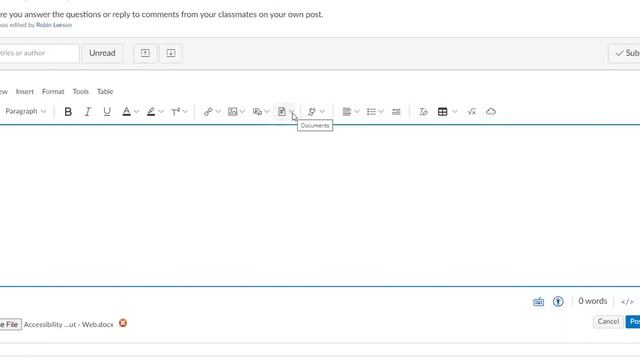Open the Paragraph style dropdown

click(25, 111)
